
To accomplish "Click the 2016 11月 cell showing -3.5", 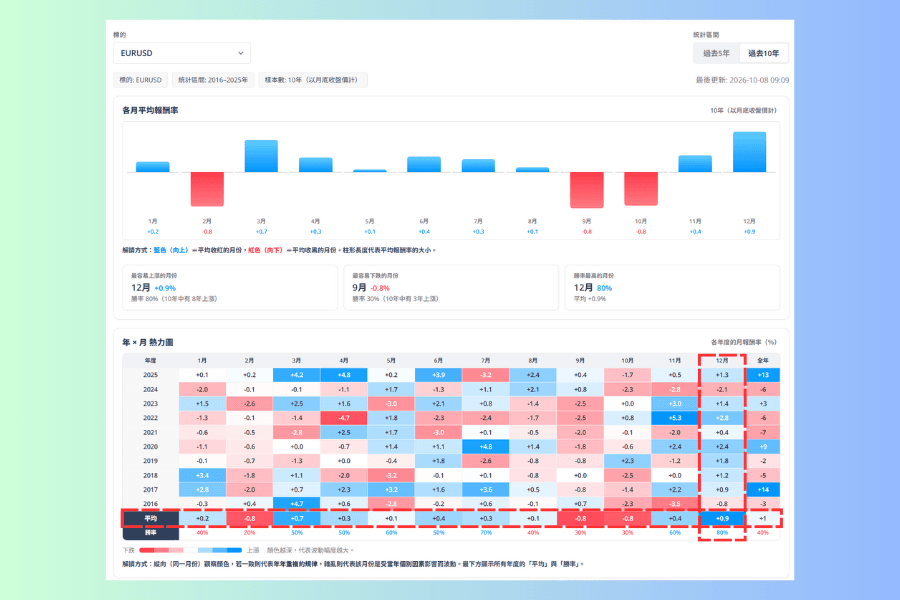I will (x=675, y=504).
